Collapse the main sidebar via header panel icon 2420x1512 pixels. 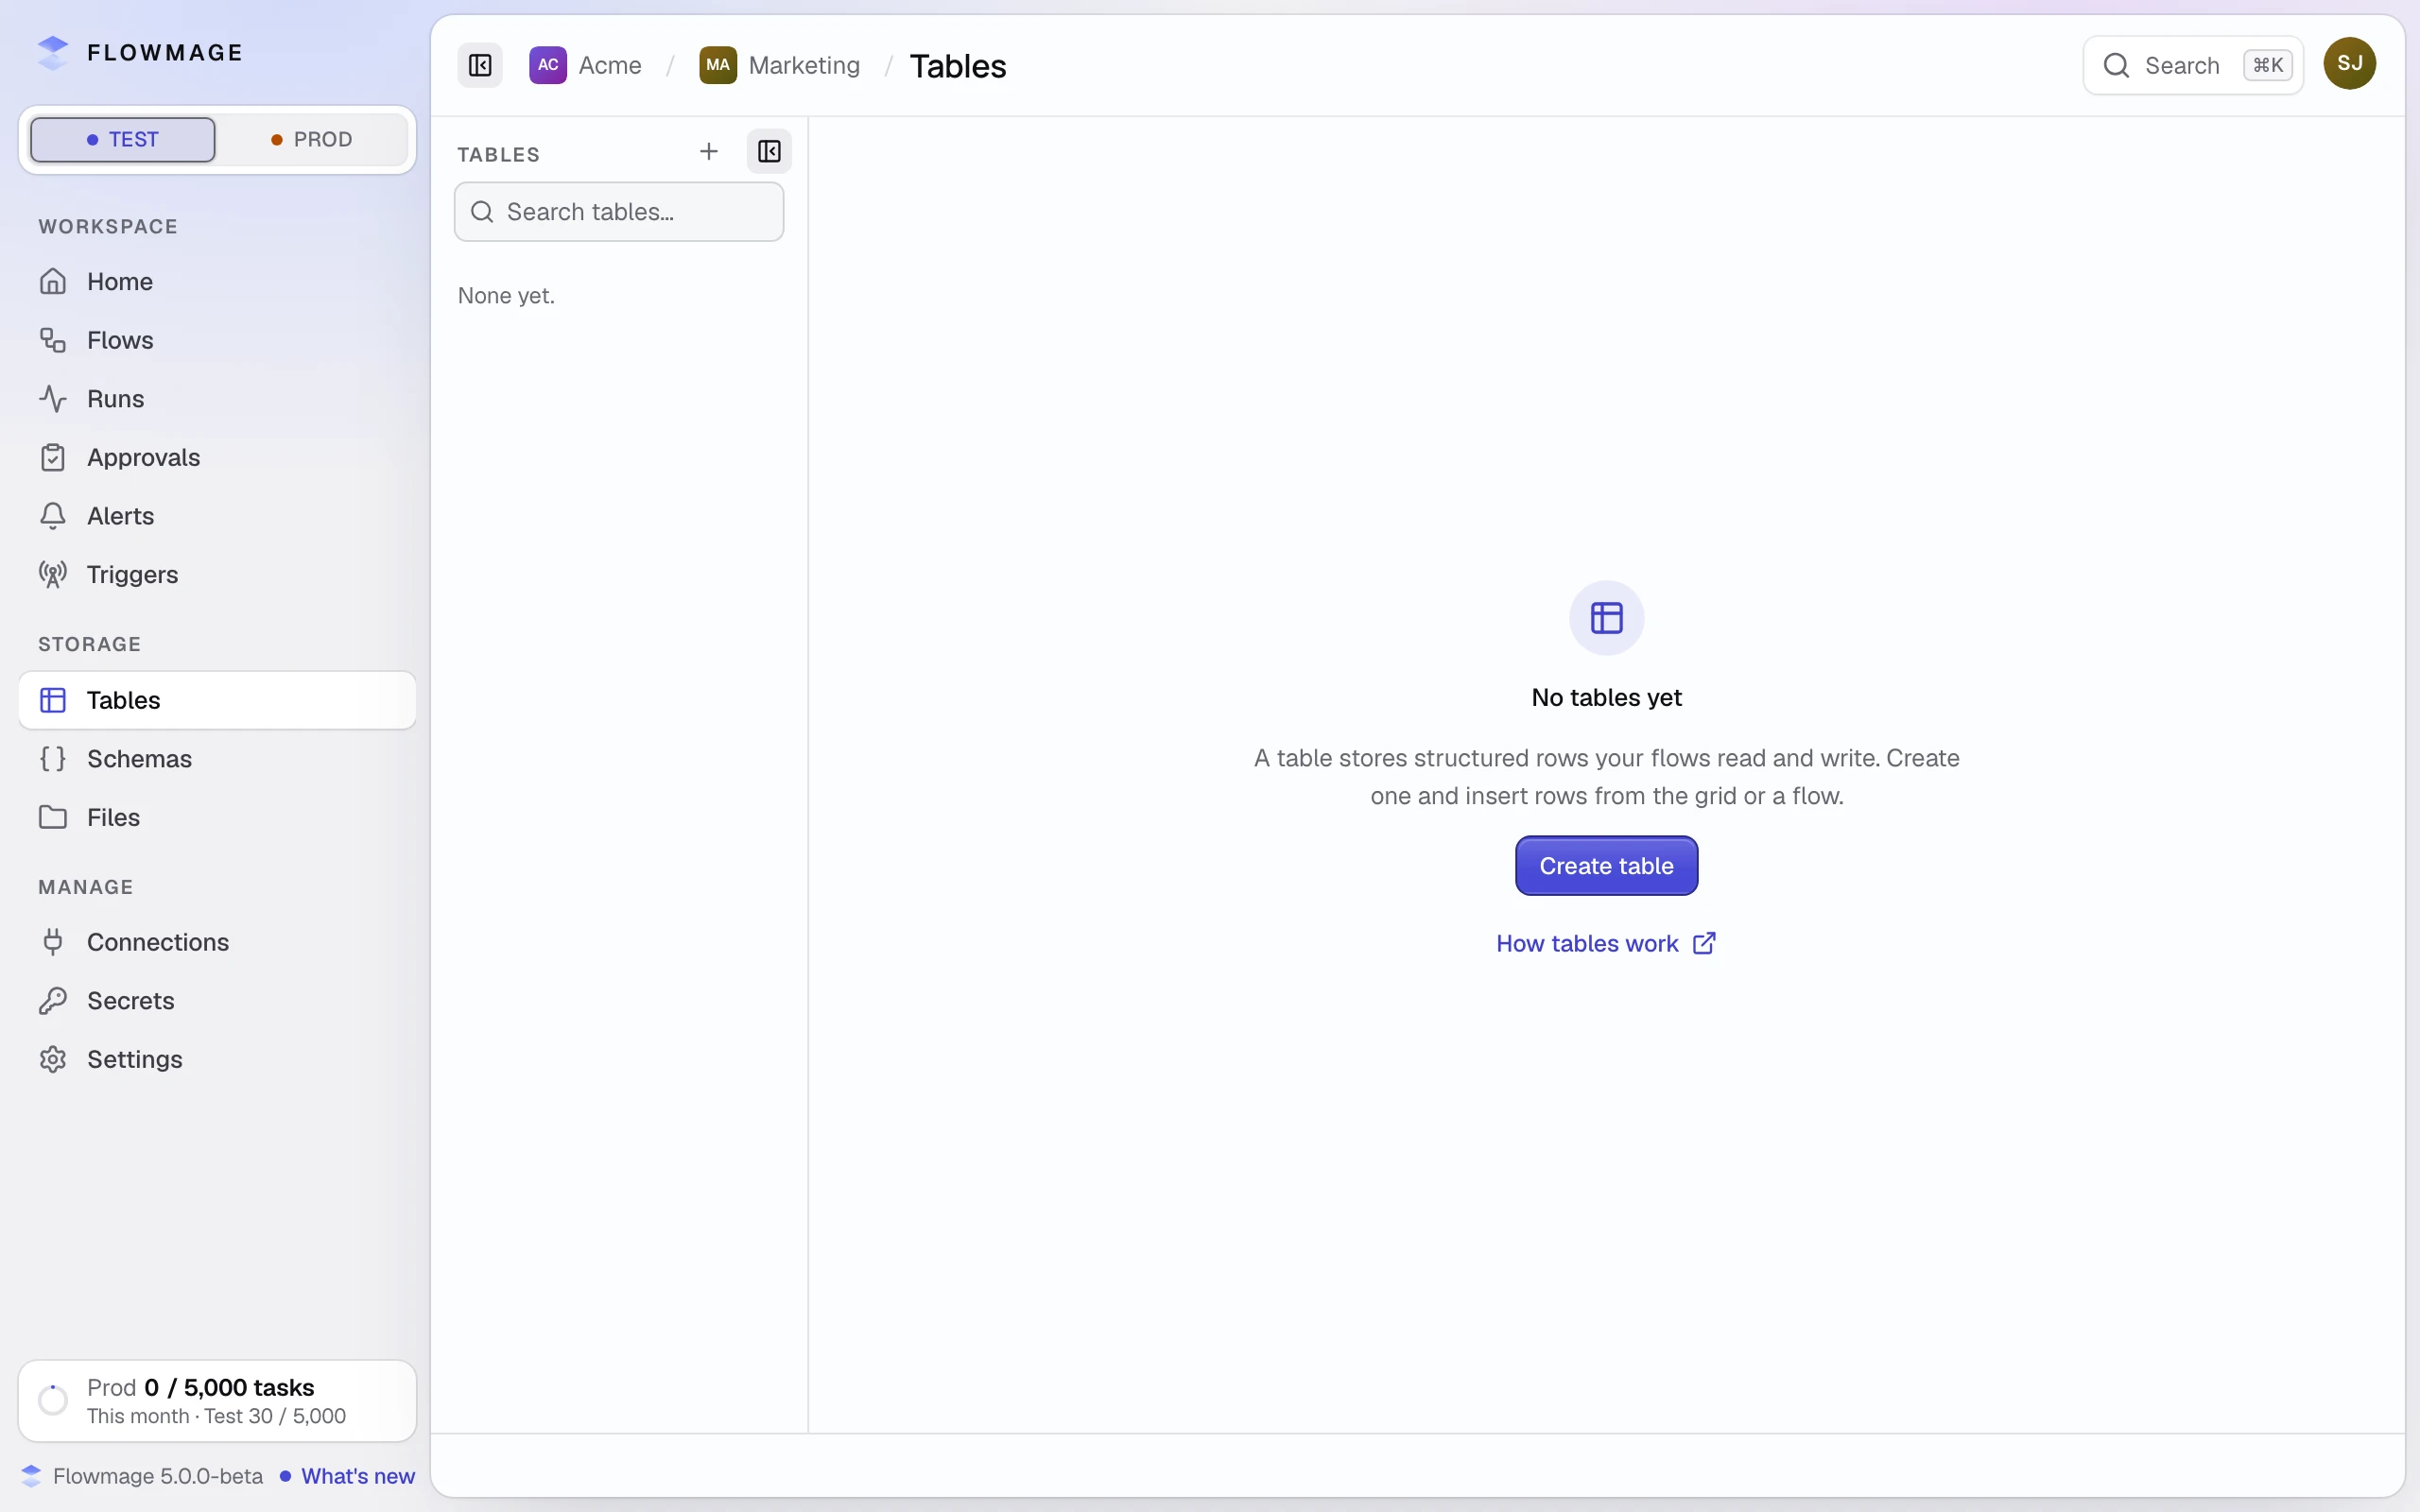480,65
